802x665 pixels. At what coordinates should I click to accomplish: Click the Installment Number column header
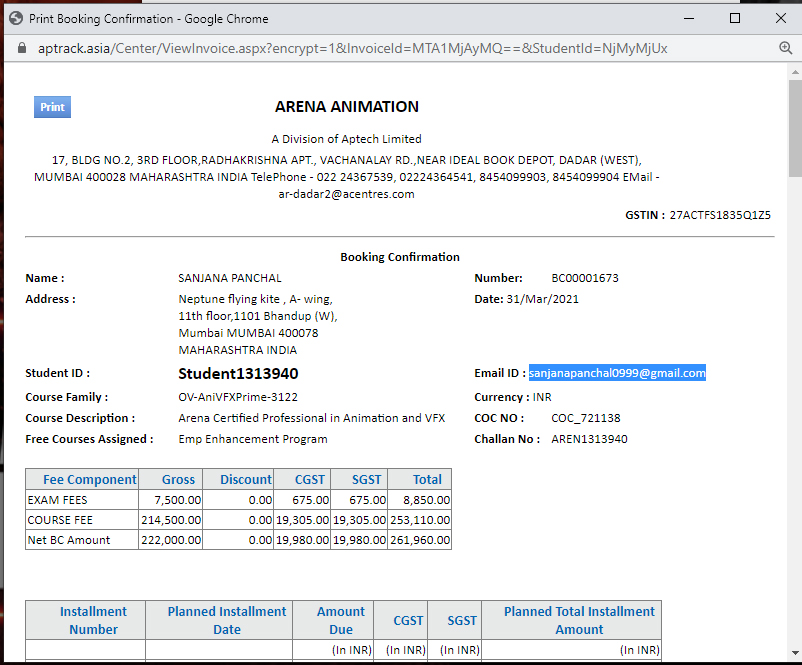point(85,620)
